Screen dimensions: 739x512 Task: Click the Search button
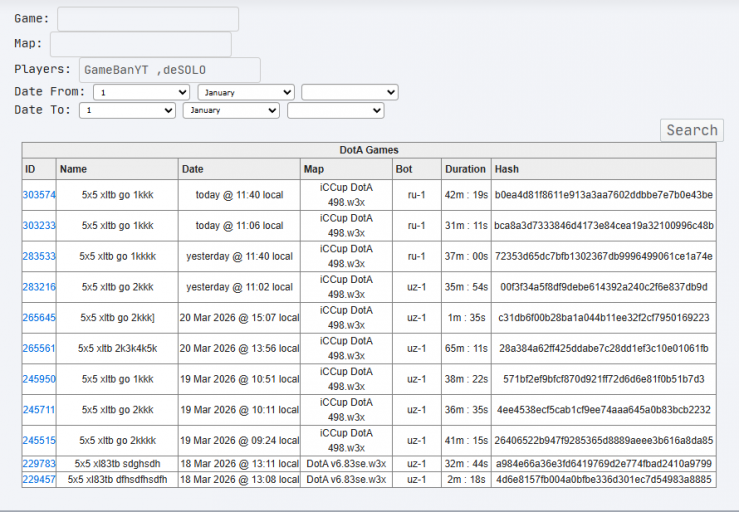point(692,130)
